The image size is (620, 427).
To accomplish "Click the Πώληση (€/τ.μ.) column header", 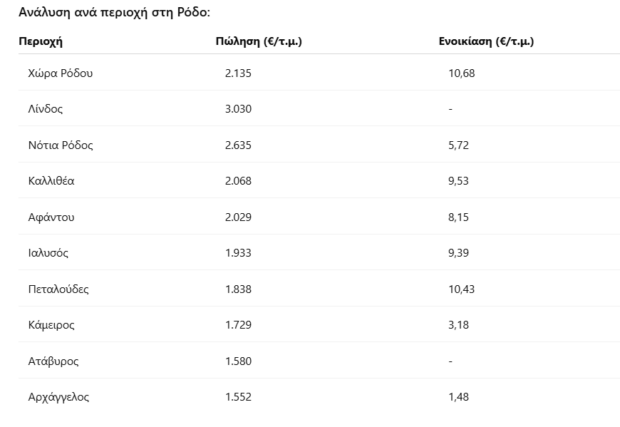I will point(259,42).
